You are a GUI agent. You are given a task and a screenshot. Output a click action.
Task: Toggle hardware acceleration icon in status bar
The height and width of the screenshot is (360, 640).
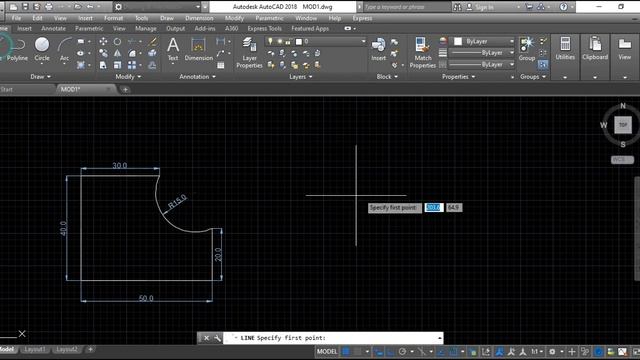point(598,351)
